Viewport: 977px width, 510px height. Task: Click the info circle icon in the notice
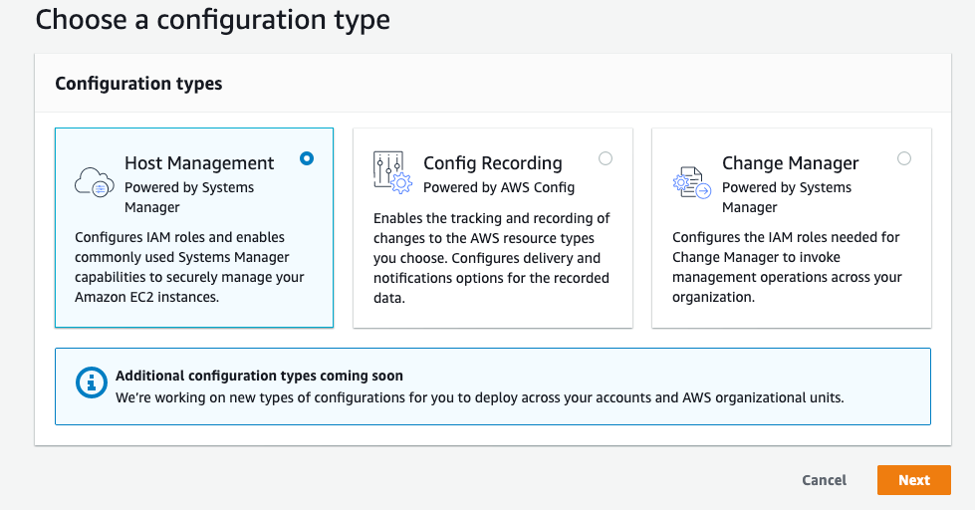point(91,382)
